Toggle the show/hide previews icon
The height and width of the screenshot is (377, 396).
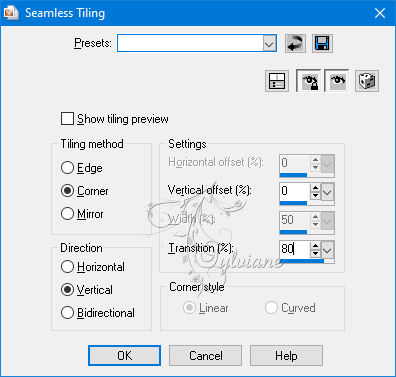277,81
